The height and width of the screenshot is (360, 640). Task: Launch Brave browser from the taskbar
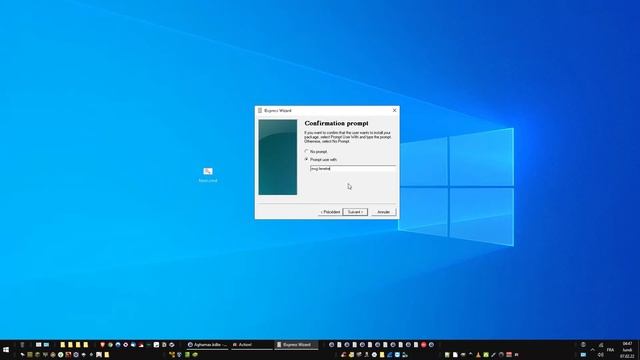[x=102, y=345]
